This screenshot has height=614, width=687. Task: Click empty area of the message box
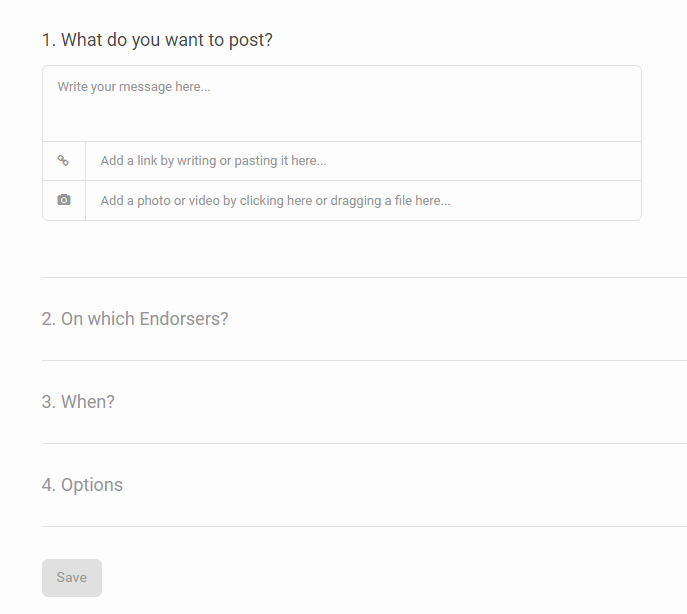(x=400, y=115)
